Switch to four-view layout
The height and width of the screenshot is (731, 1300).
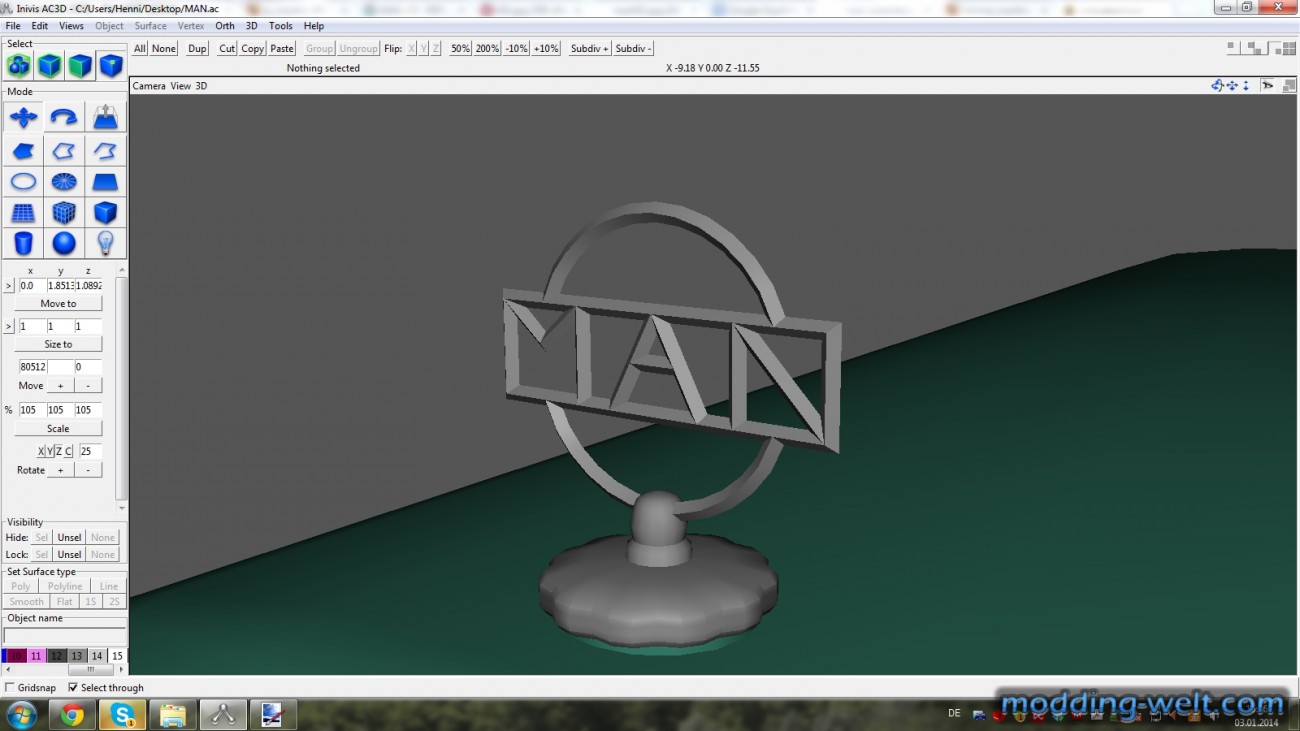[1288, 48]
